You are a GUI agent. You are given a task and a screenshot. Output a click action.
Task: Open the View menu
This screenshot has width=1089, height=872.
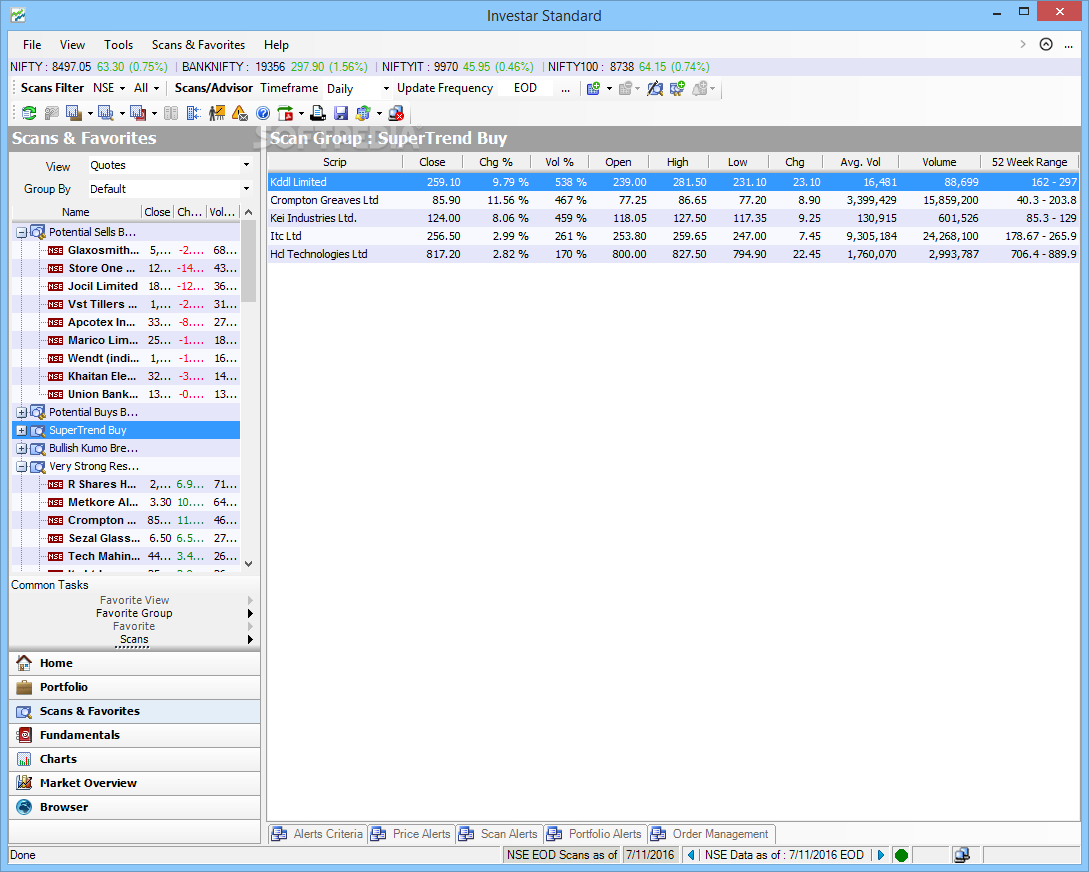point(72,44)
